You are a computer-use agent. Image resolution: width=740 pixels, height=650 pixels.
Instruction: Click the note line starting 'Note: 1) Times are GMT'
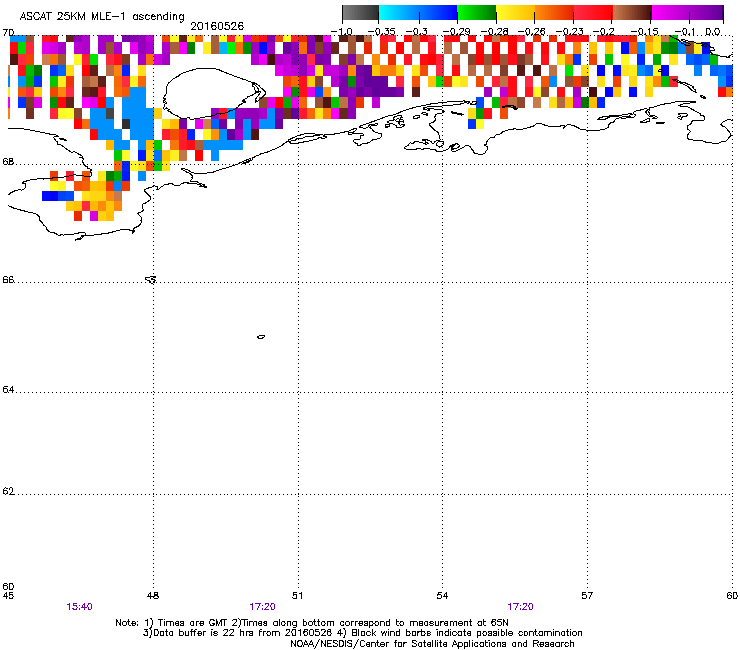click(x=312, y=623)
